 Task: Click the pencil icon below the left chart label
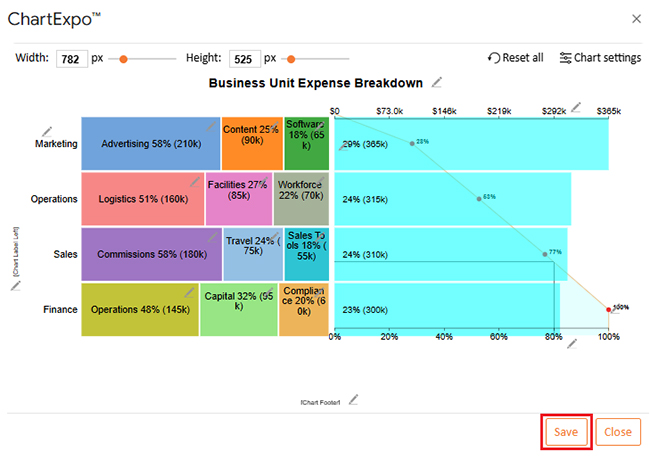[x=15, y=285]
